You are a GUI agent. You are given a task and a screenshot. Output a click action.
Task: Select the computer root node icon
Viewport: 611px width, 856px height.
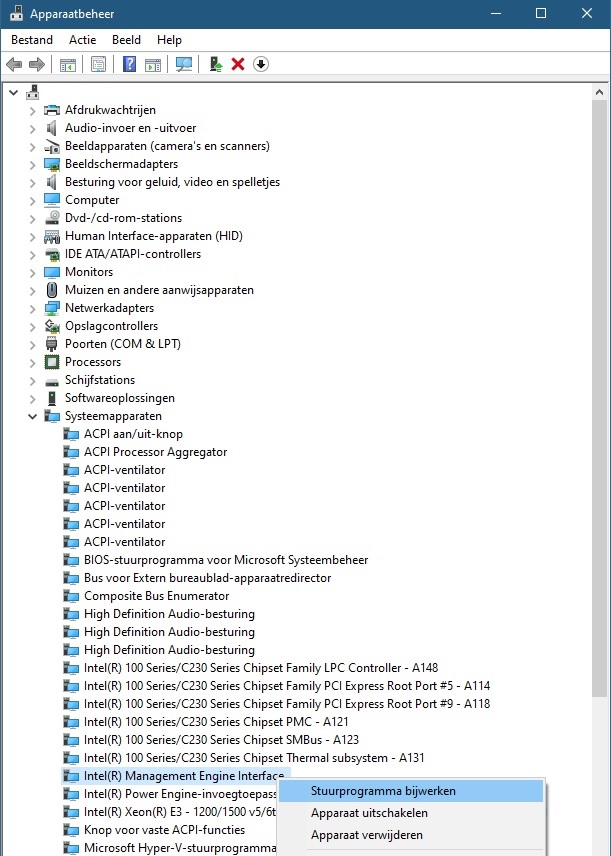[33, 92]
